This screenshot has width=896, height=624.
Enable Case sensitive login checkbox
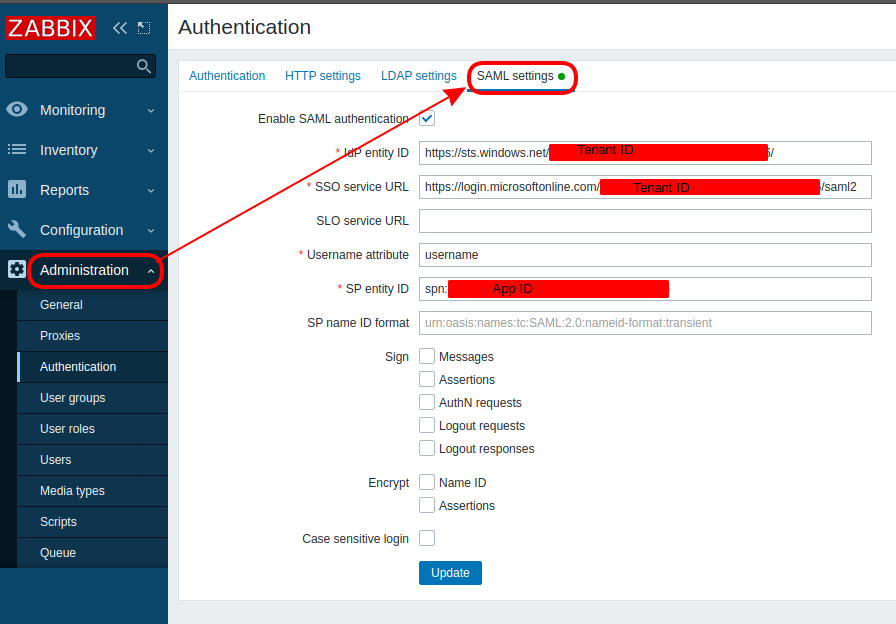click(427, 538)
